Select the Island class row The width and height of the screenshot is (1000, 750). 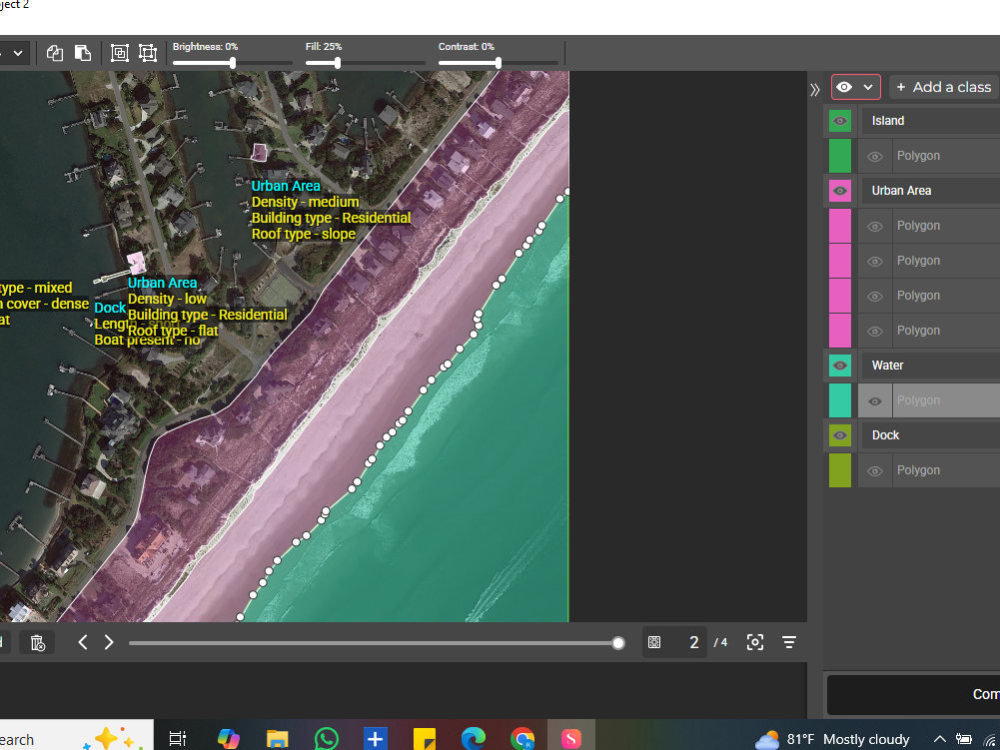[x=930, y=121]
